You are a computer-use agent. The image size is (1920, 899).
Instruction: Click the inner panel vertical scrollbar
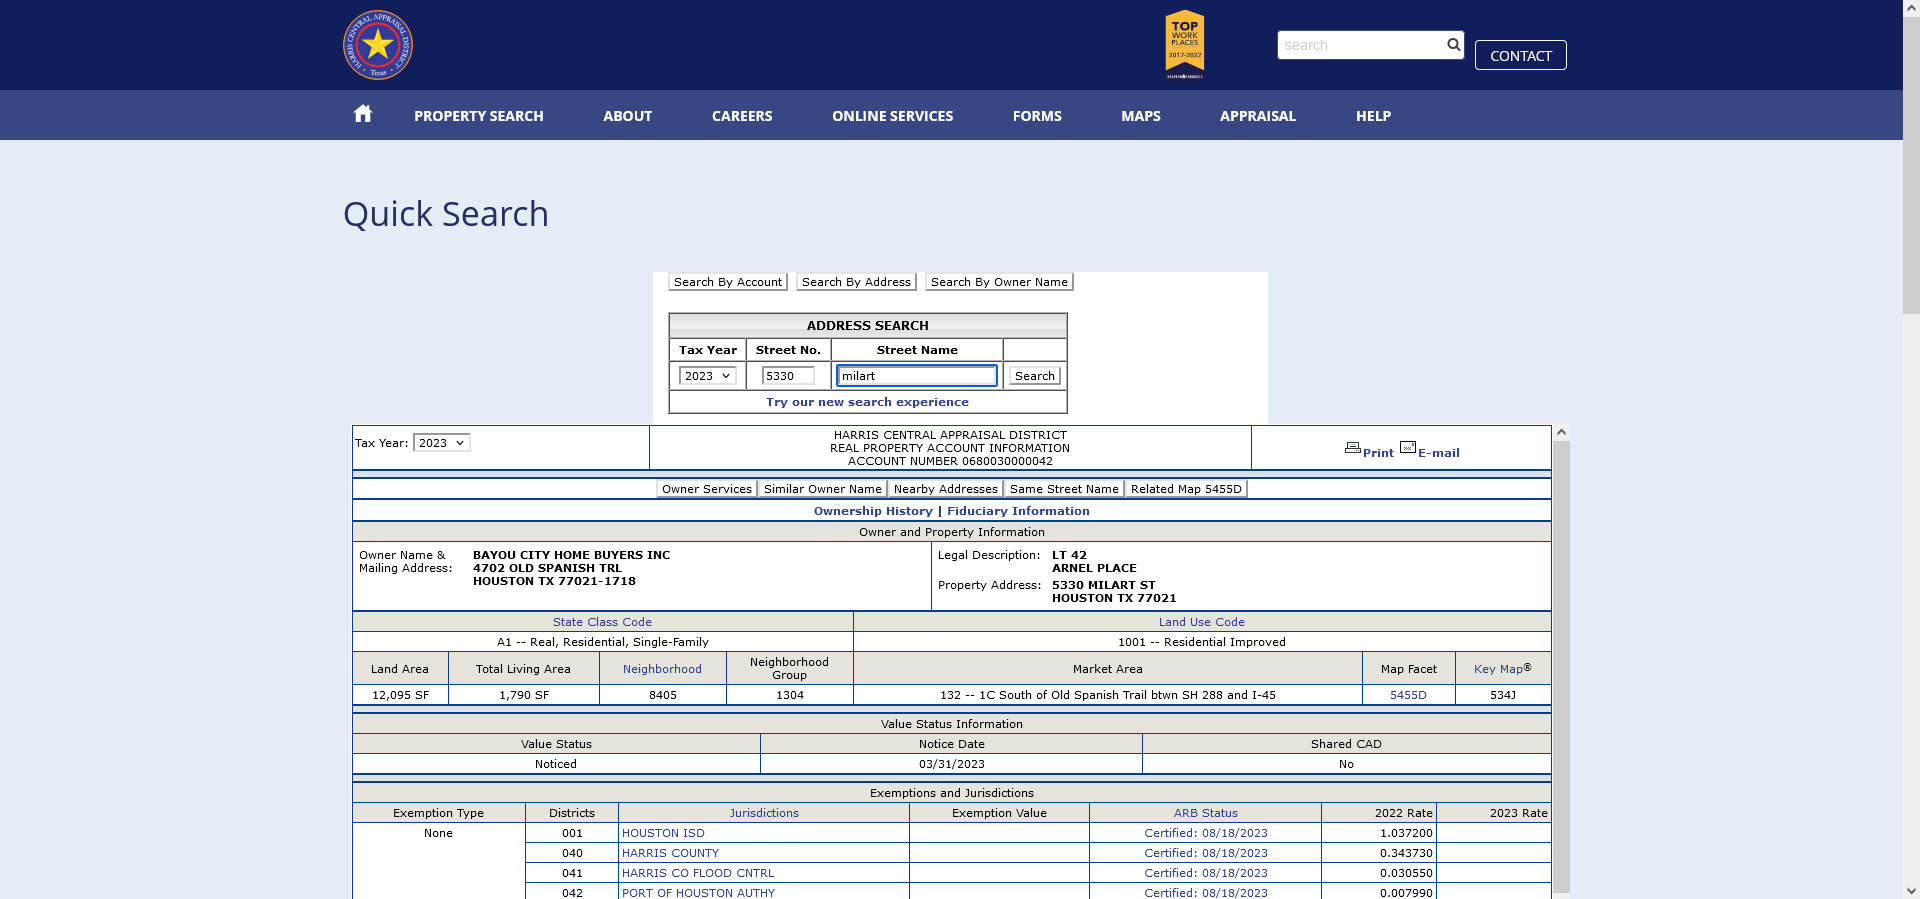click(1561, 665)
